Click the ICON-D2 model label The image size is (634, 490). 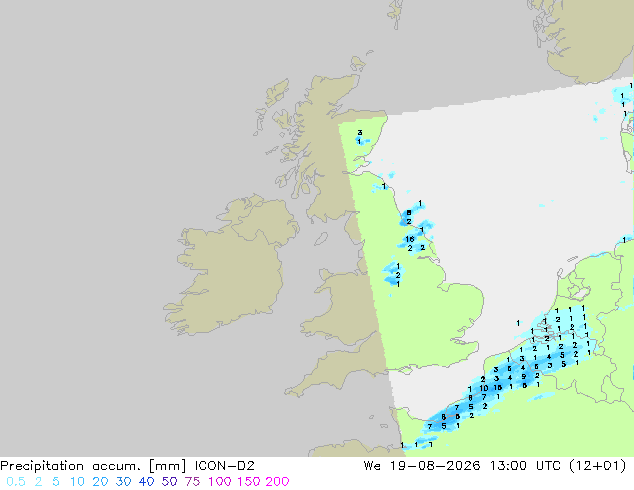224,466
